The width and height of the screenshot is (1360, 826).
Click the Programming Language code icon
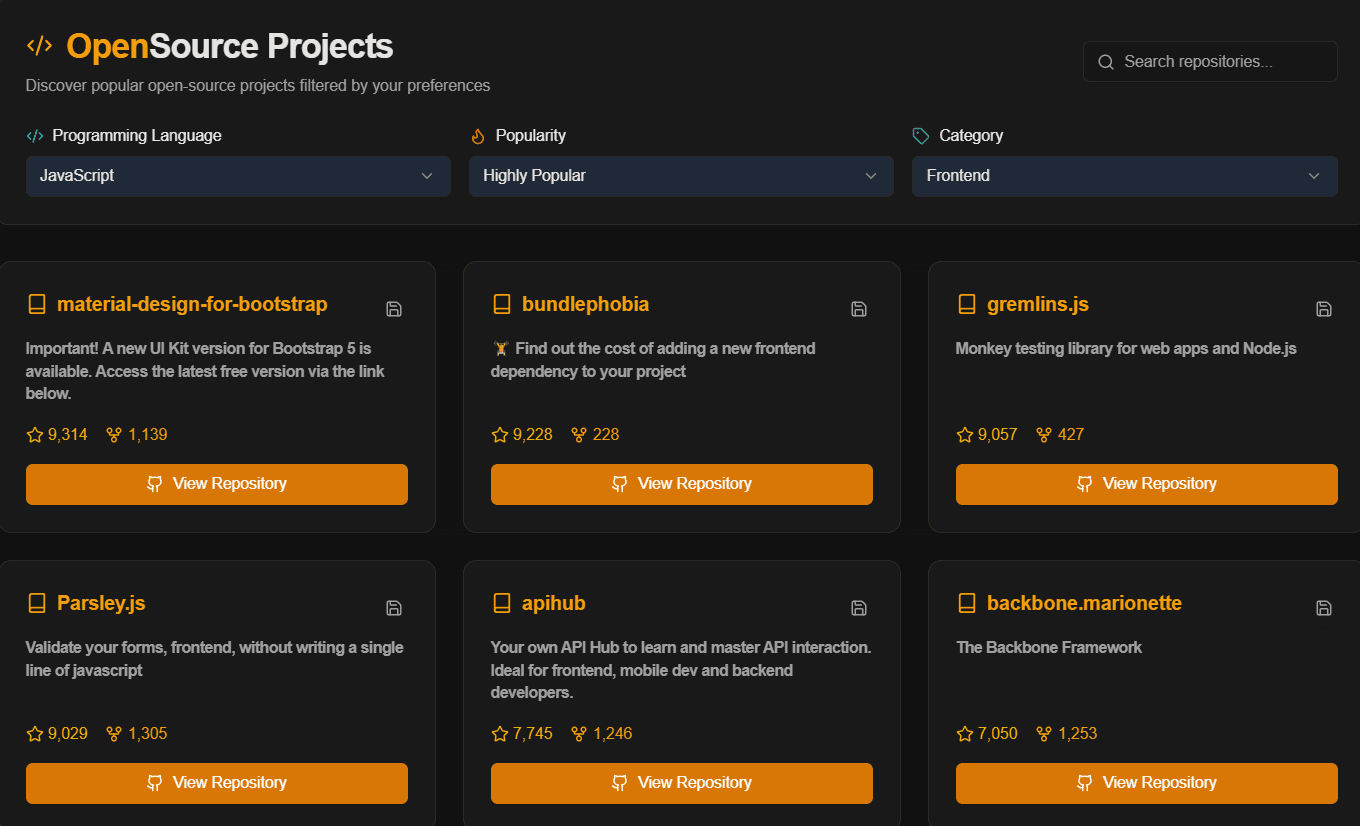click(x=35, y=136)
